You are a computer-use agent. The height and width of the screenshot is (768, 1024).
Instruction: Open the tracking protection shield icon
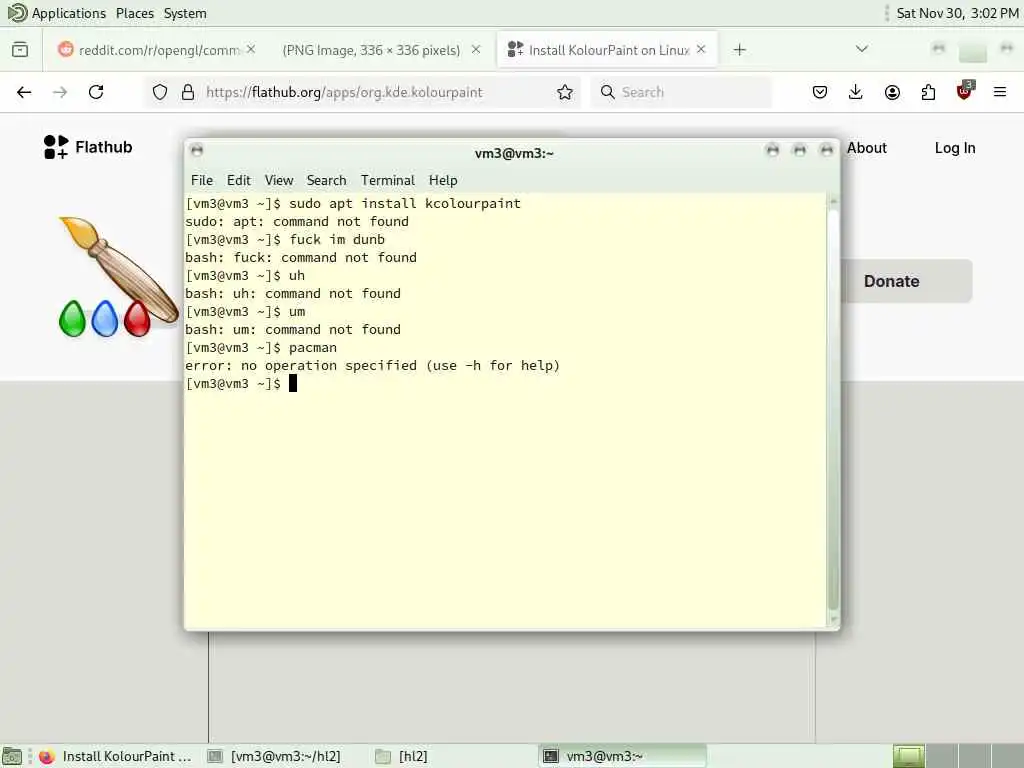(x=160, y=92)
